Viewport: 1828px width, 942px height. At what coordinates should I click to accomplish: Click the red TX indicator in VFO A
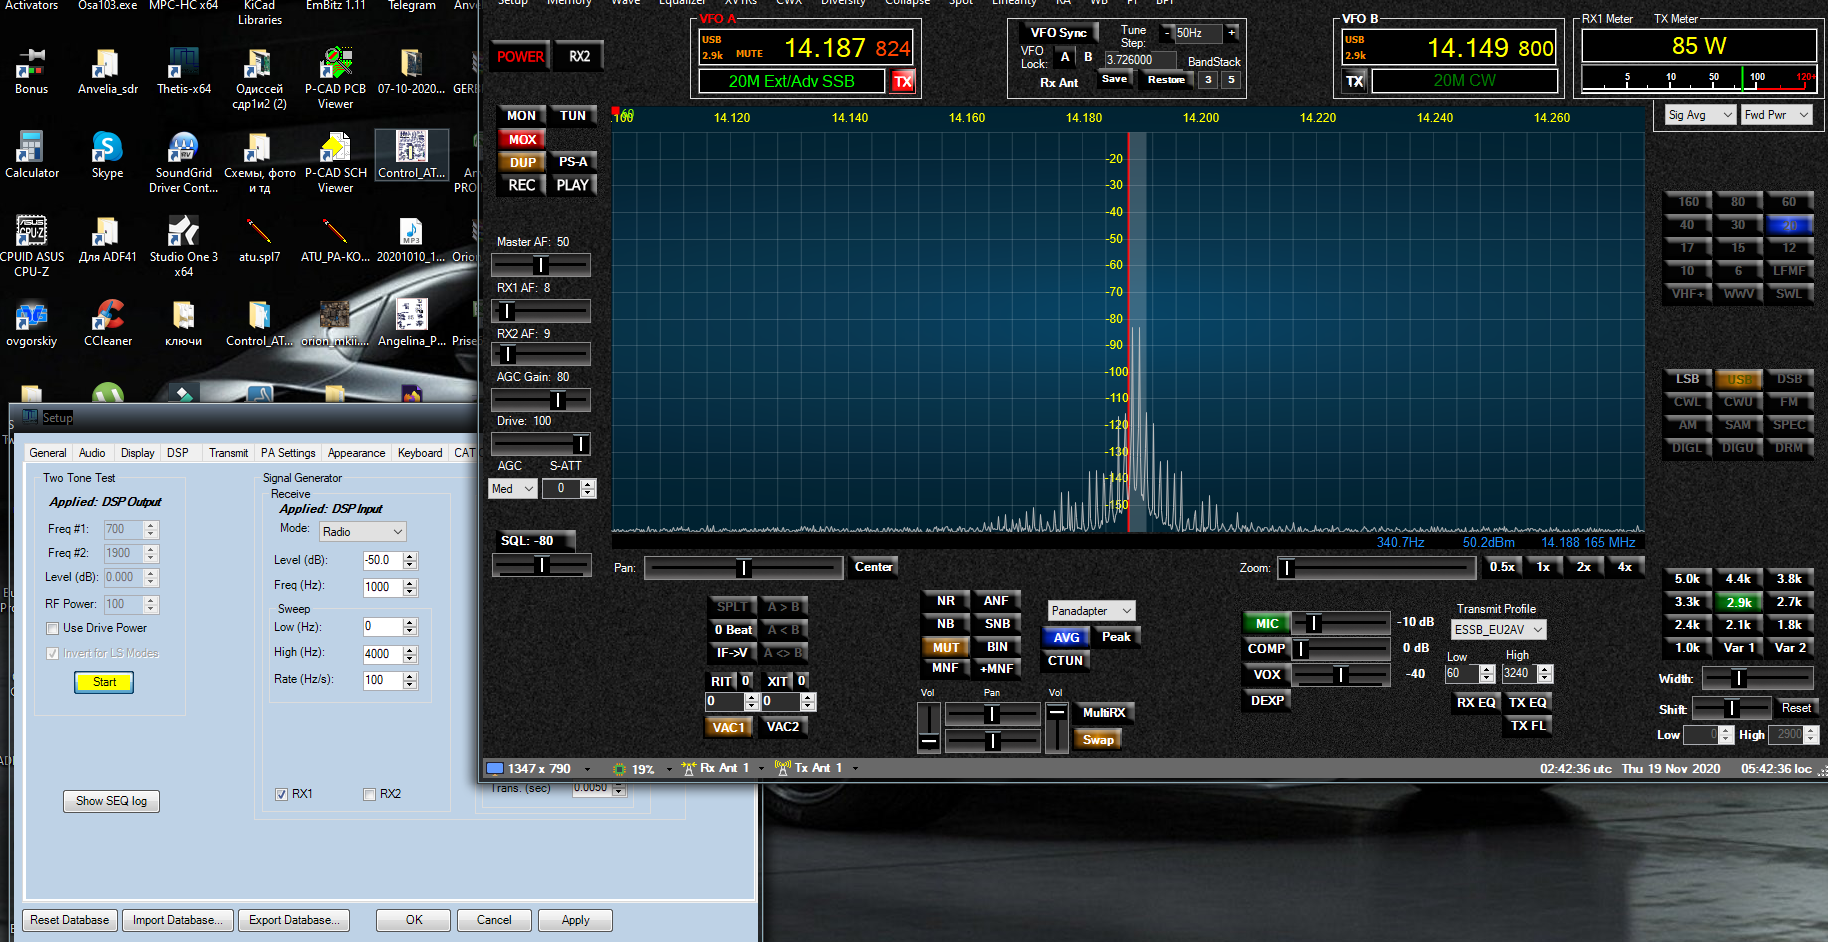[x=902, y=82]
